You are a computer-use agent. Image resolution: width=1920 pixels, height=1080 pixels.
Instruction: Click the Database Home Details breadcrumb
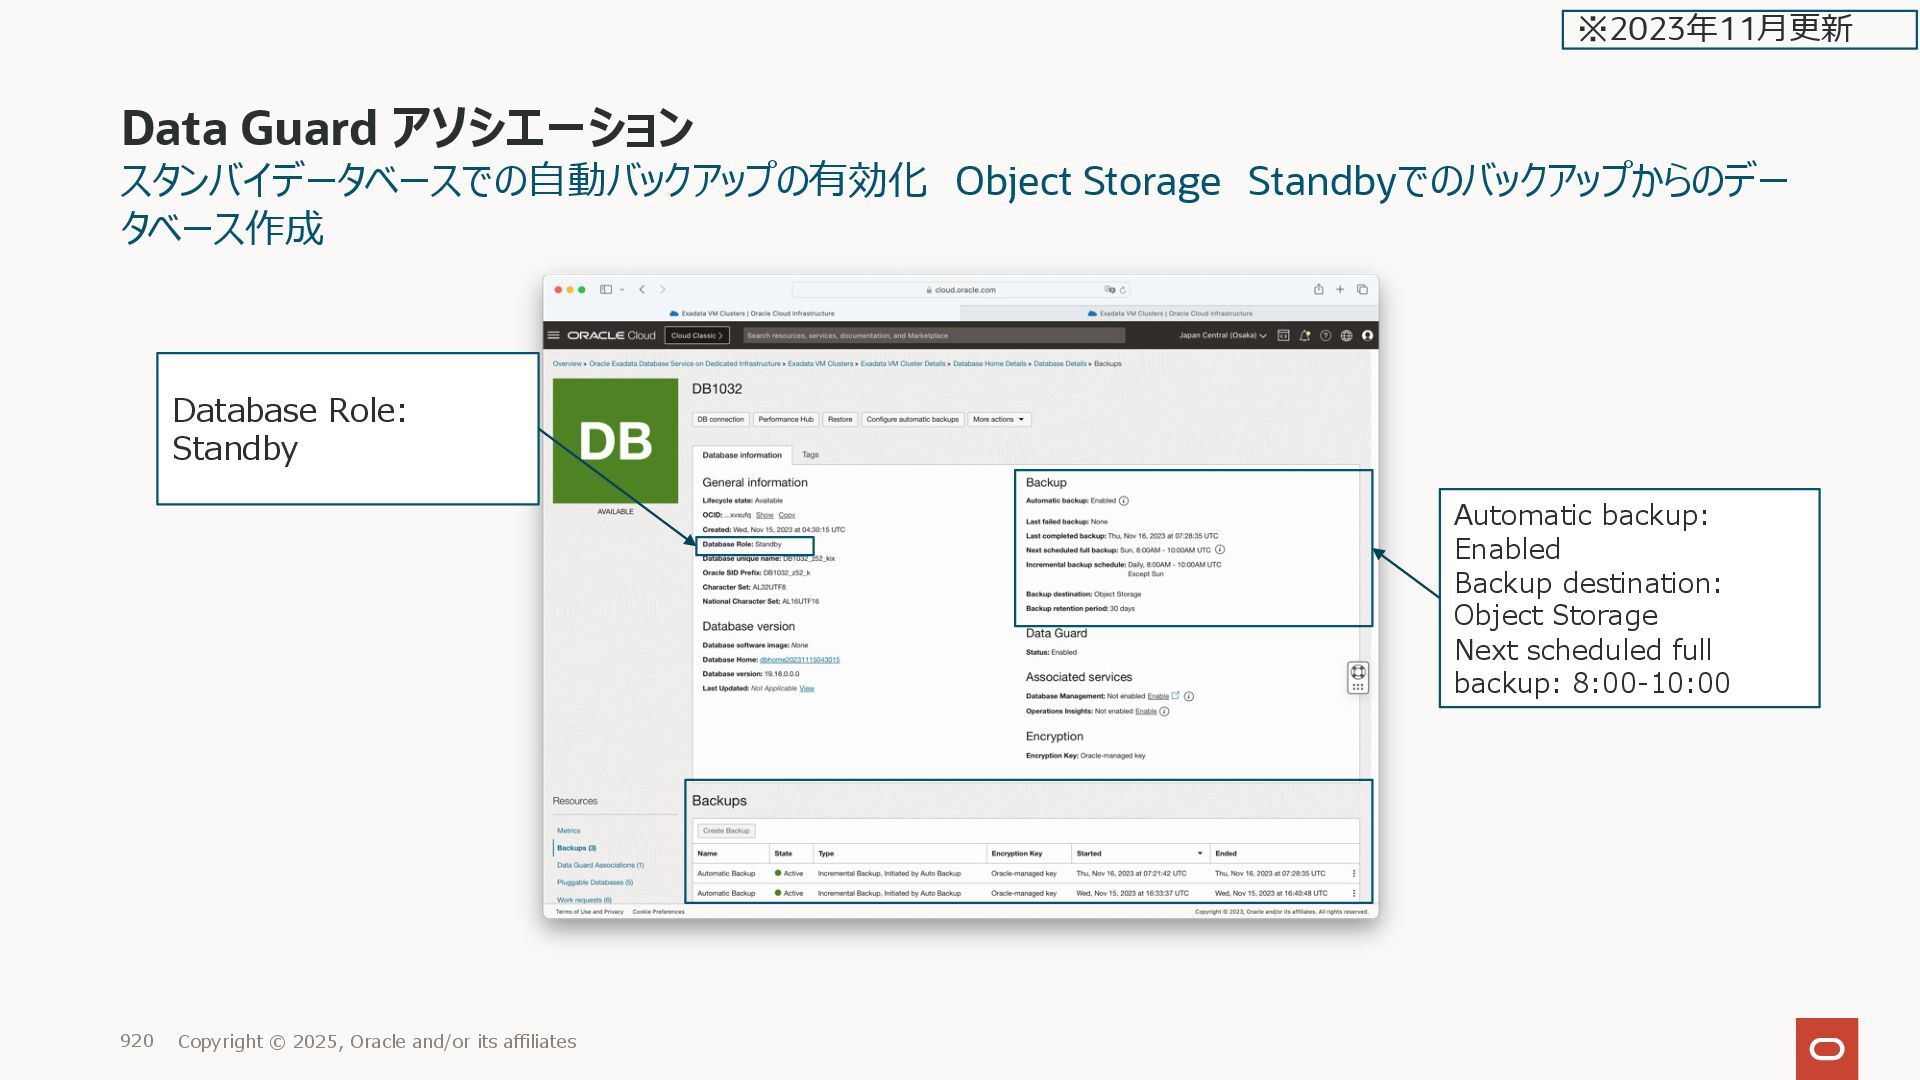pos(989,364)
